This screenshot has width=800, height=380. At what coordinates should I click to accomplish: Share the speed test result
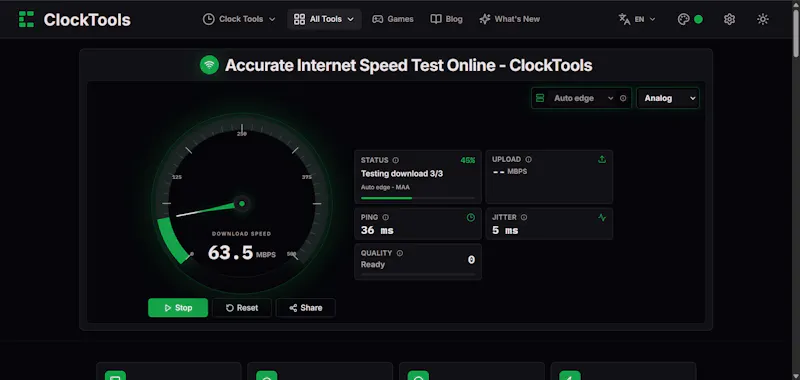click(x=306, y=308)
